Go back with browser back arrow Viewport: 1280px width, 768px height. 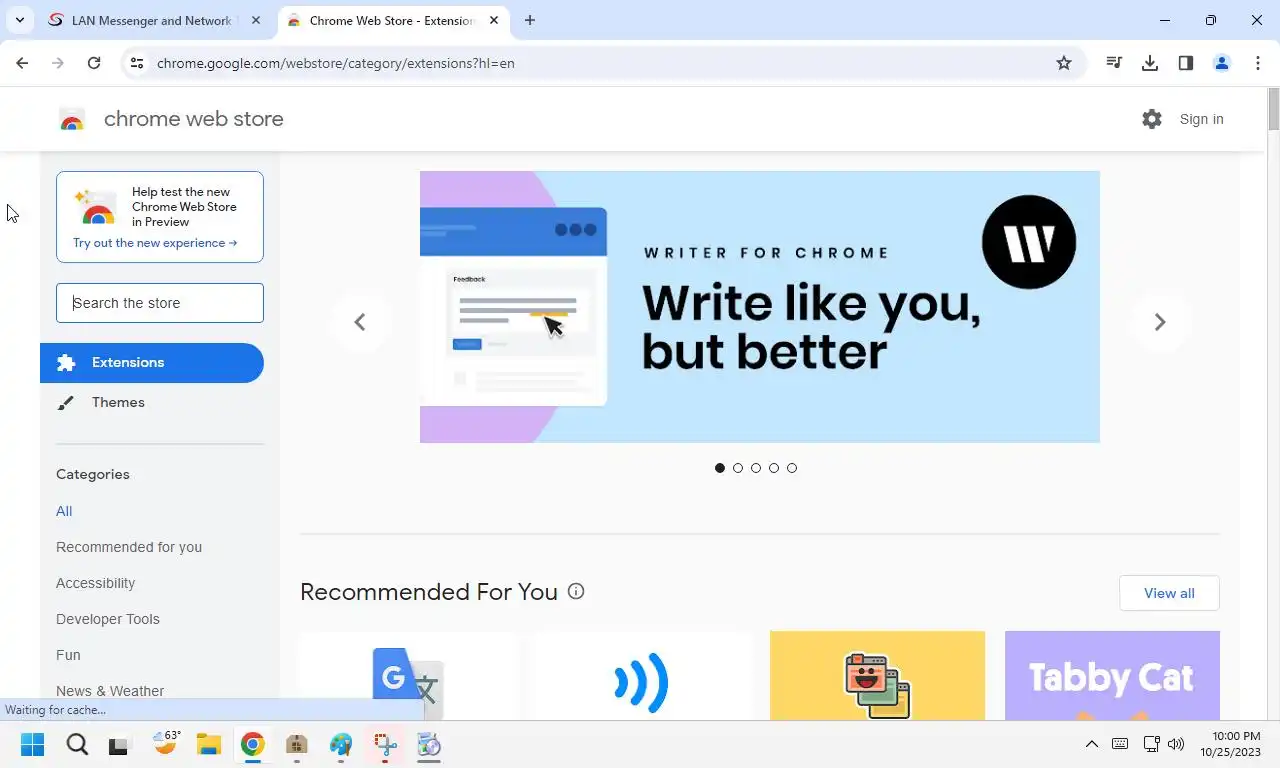(x=22, y=63)
